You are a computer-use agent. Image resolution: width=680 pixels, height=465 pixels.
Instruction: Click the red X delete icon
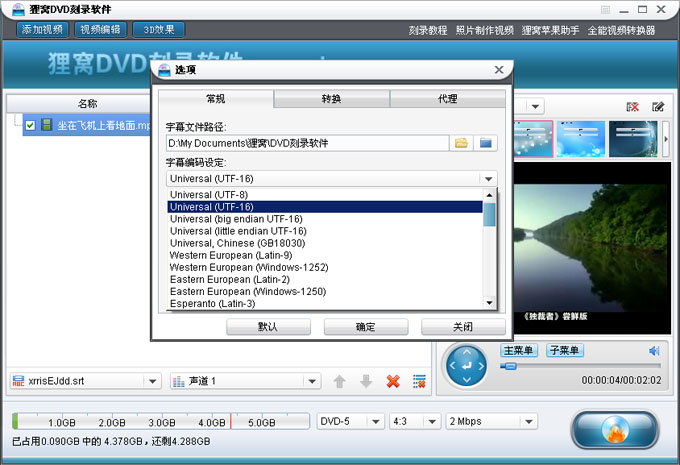point(393,381)
